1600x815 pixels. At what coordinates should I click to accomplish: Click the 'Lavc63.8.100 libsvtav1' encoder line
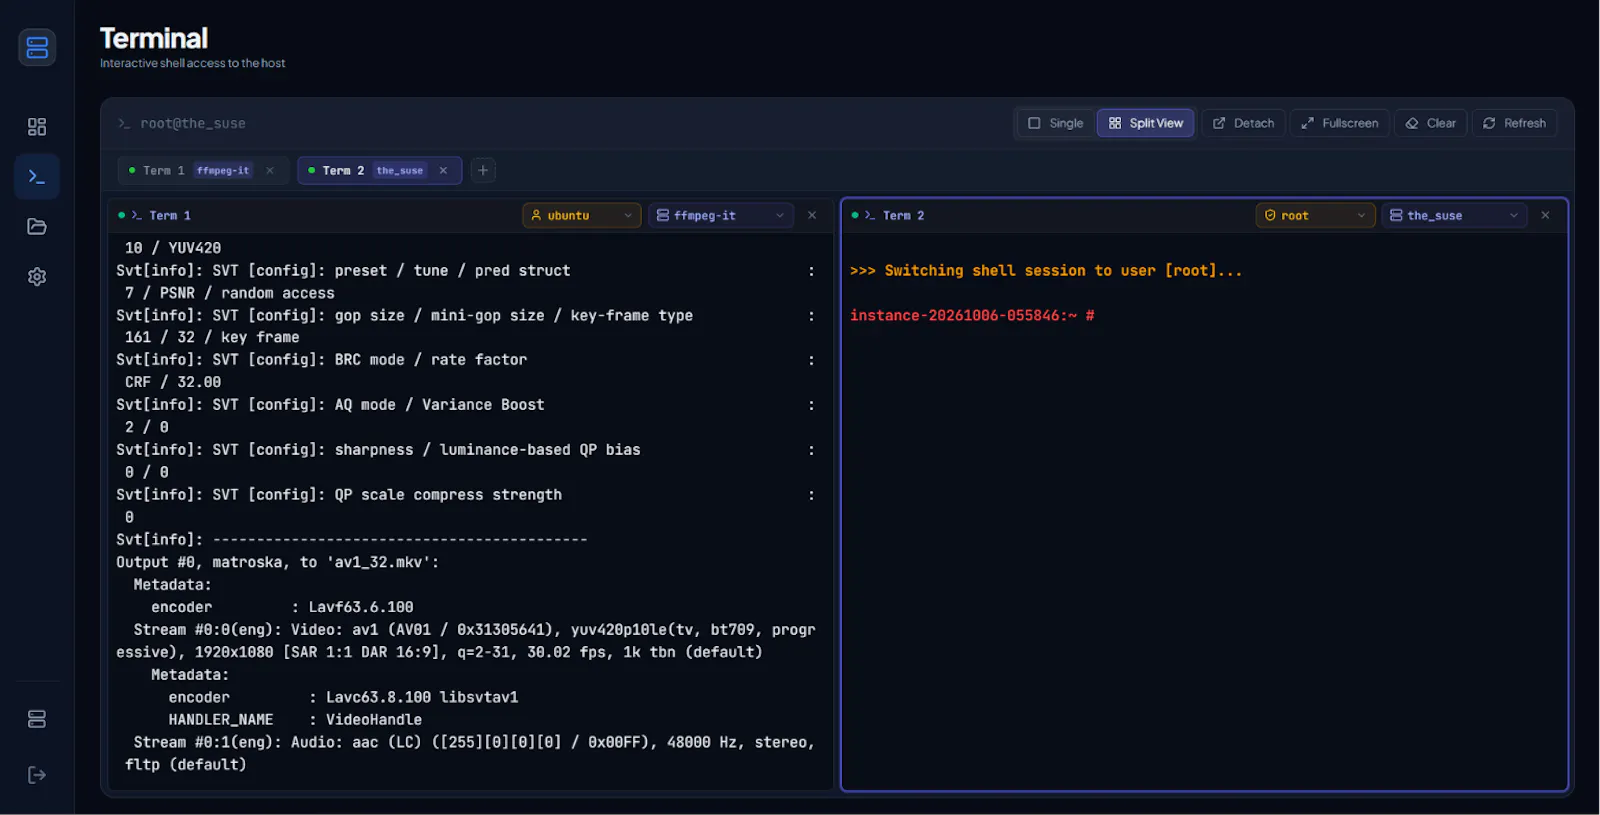click(343, 698)
